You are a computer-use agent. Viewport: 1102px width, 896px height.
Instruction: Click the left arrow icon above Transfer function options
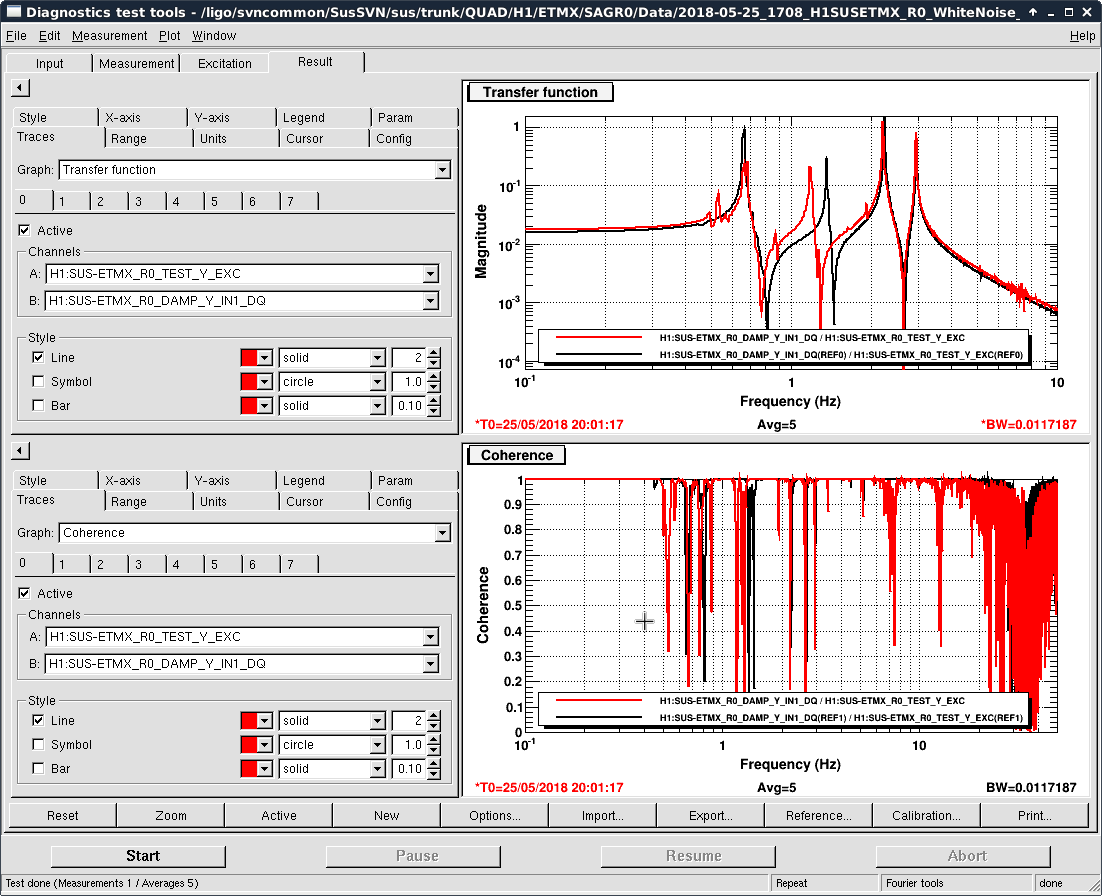20,89
